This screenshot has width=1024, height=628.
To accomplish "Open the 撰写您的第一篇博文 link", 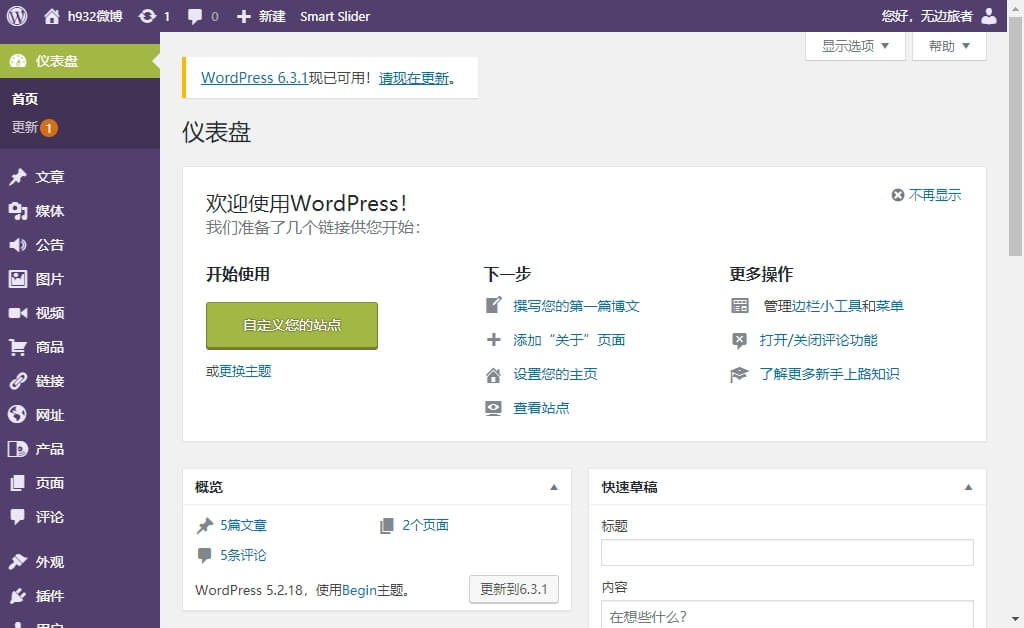I will [576, 306].
